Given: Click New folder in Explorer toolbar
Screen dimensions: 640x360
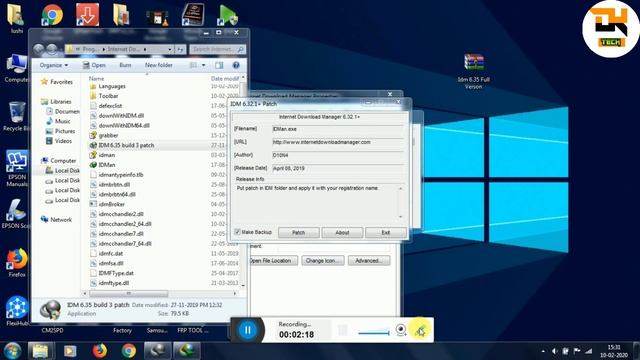Looking at the screenshot, I should (x=159, y=65).
